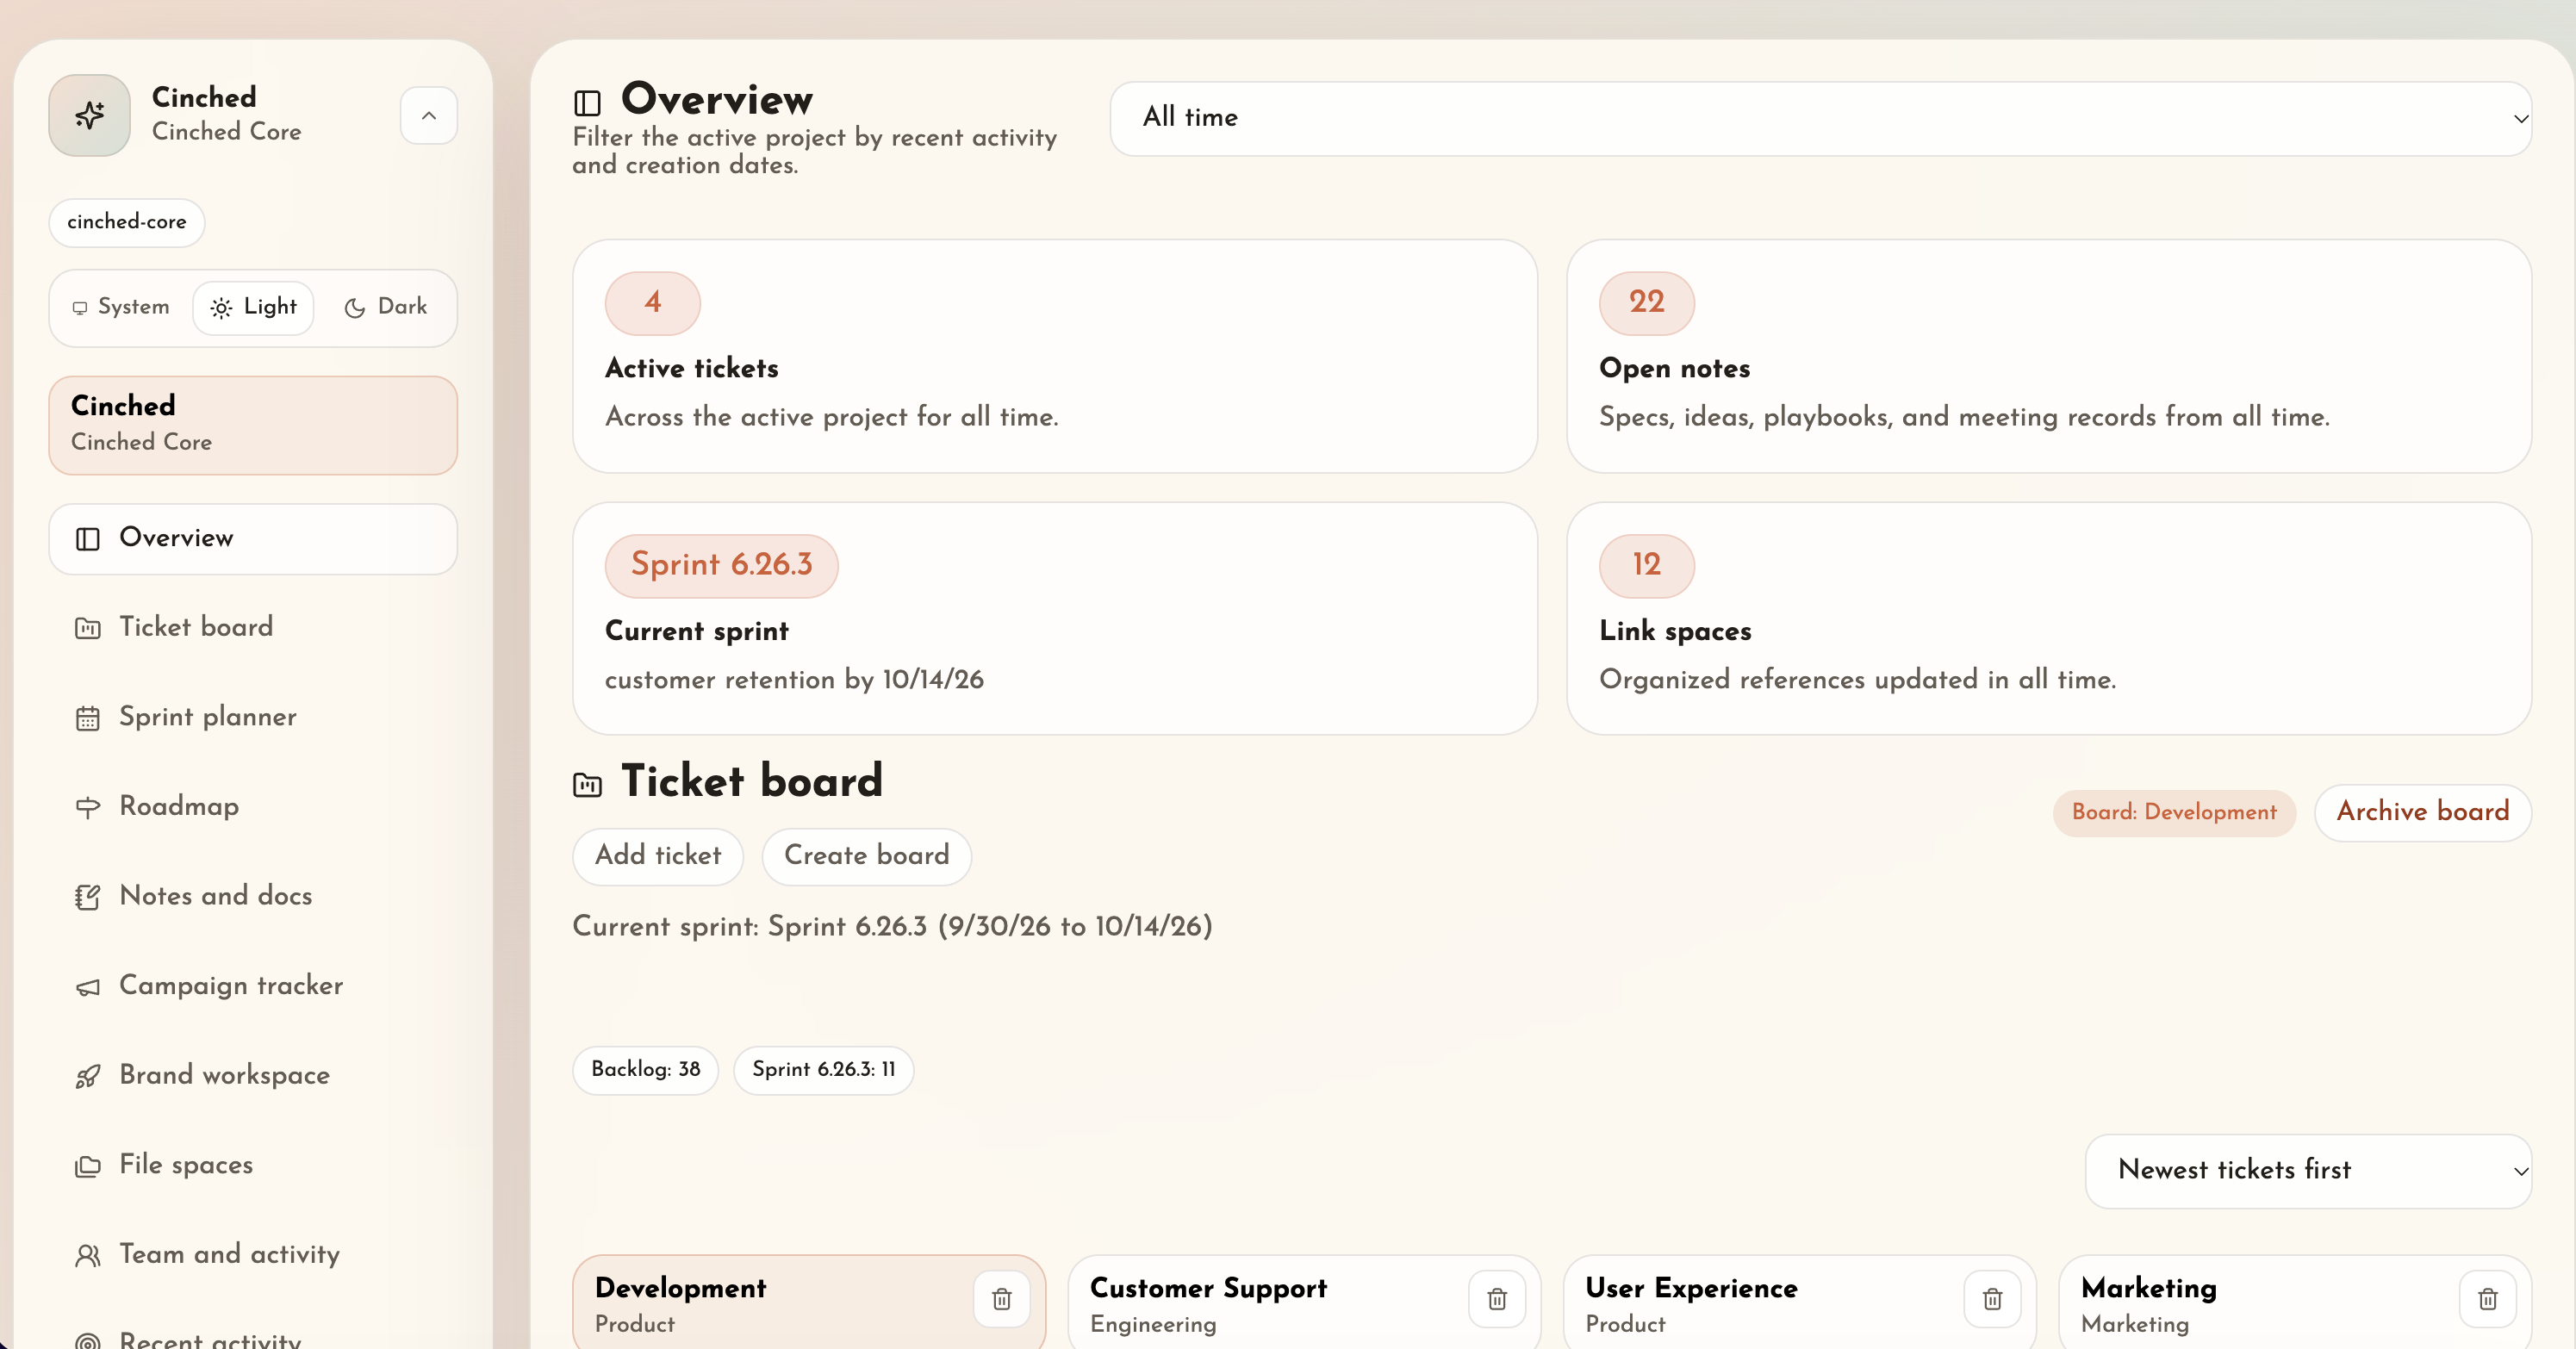Image resolution: width=2576 pixels, height=1349 pixels.
Task: Click the Add ticket button
Action: click(658, 856)
